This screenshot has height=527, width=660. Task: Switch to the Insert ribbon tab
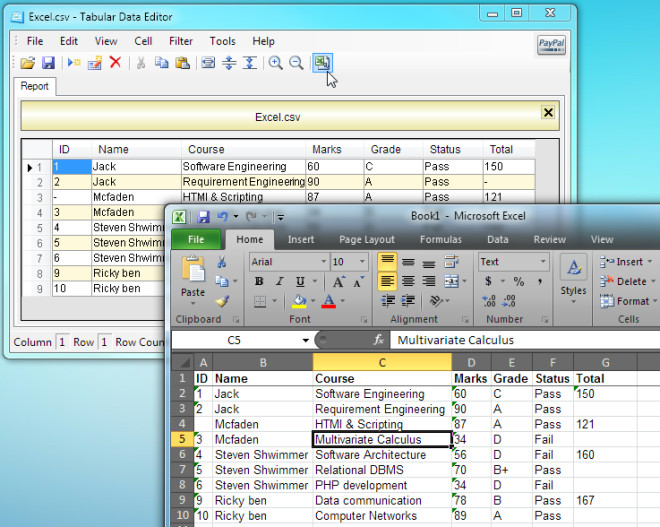301,240
